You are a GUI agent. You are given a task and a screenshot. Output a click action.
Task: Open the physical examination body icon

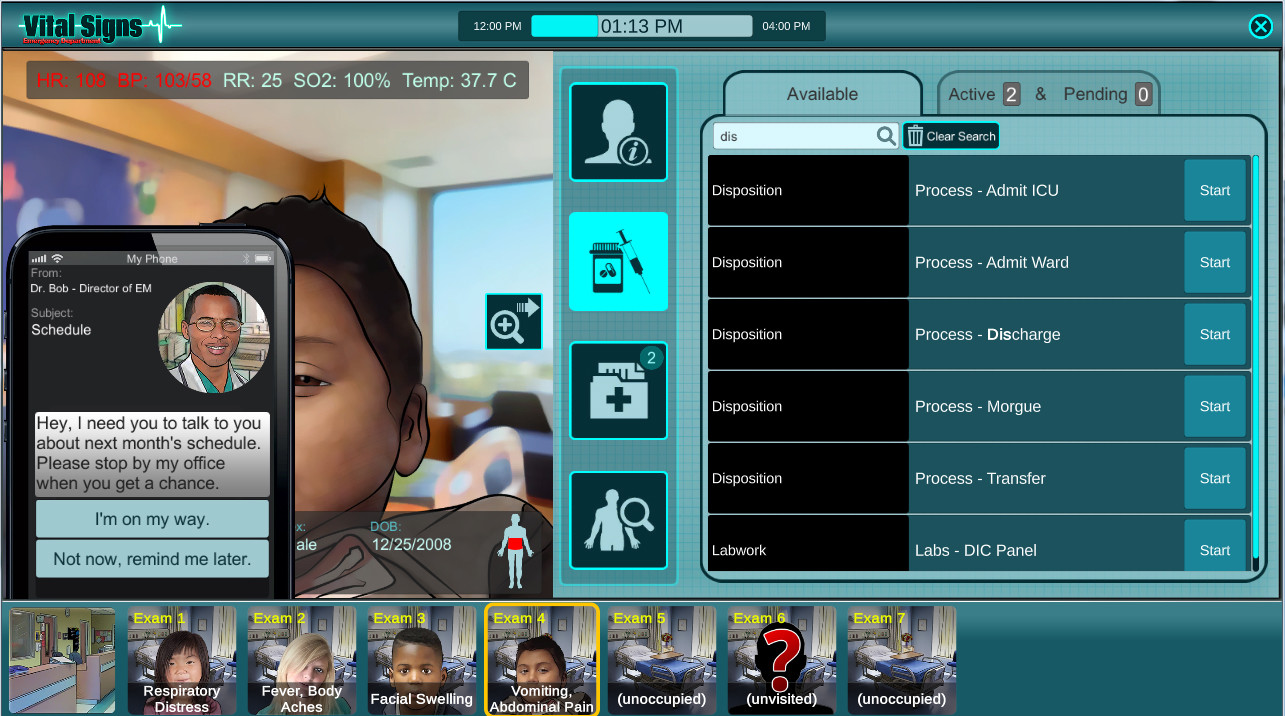[618, 520]
